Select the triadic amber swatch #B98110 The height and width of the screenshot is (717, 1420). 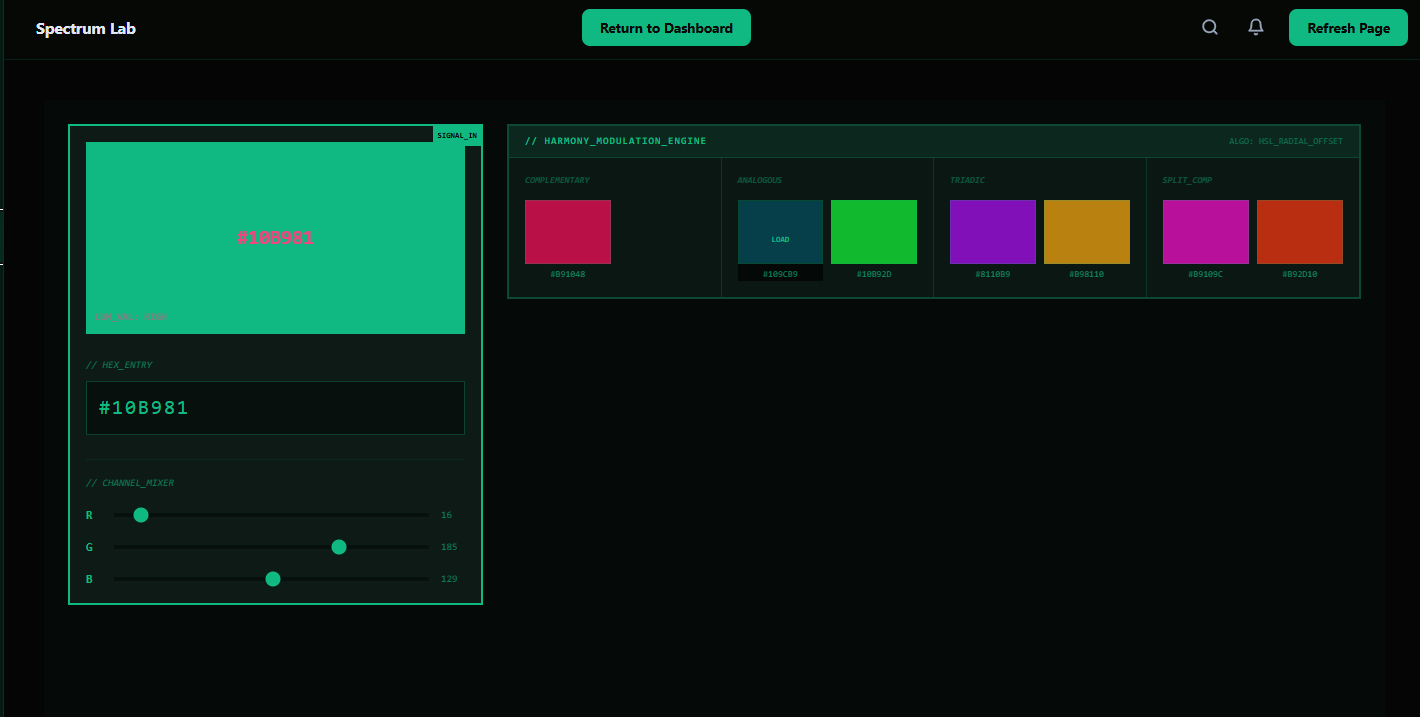1087,232
